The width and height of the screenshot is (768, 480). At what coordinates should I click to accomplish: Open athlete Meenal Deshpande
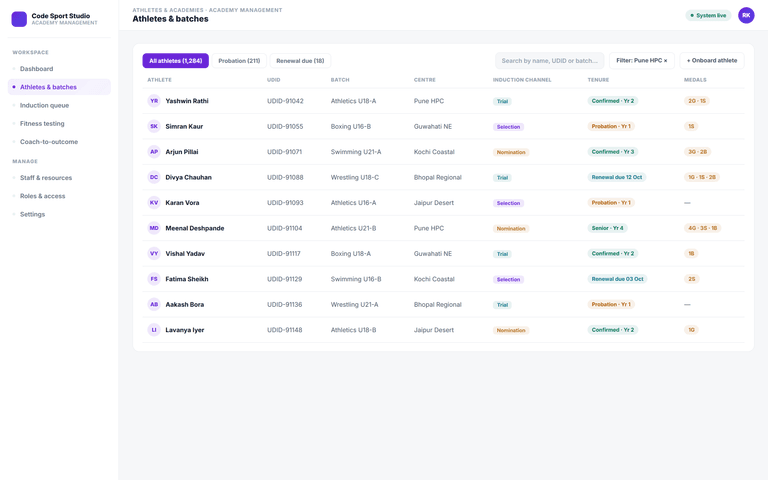coord(195,228)
